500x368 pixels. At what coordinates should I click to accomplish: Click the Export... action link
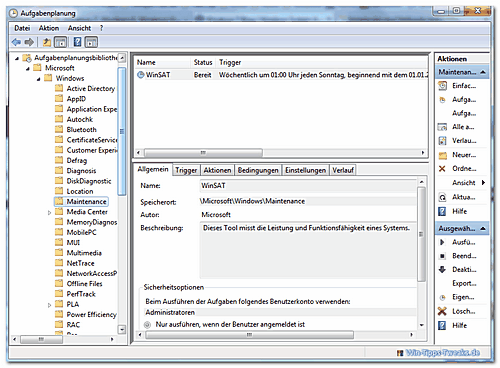click(x=464, y=283)
